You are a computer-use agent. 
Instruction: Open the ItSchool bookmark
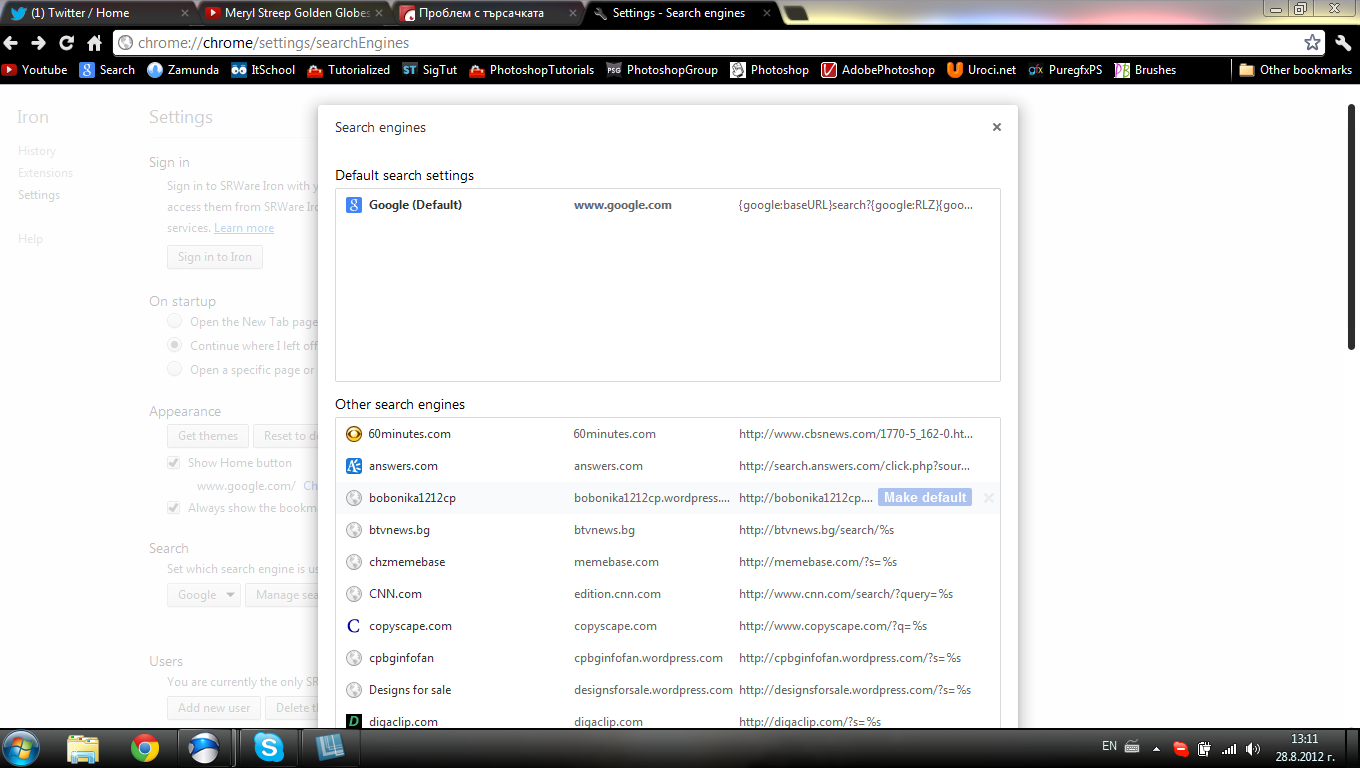pyautogui.click(x=263, y=70)
